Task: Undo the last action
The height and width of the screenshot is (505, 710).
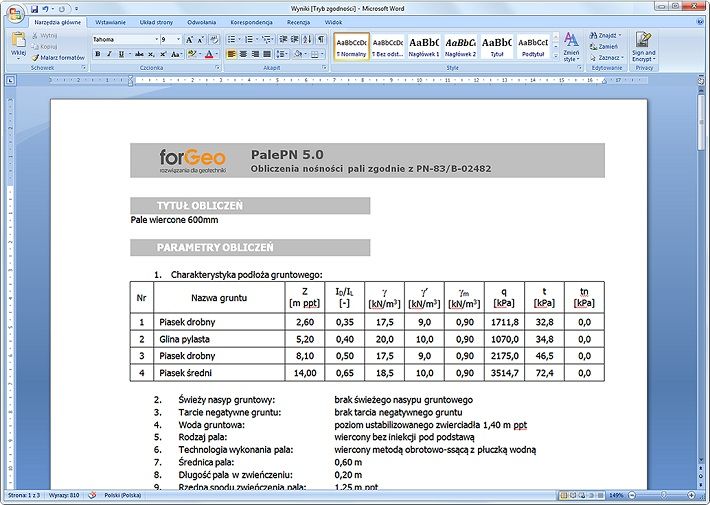Action: pos(45,9)
